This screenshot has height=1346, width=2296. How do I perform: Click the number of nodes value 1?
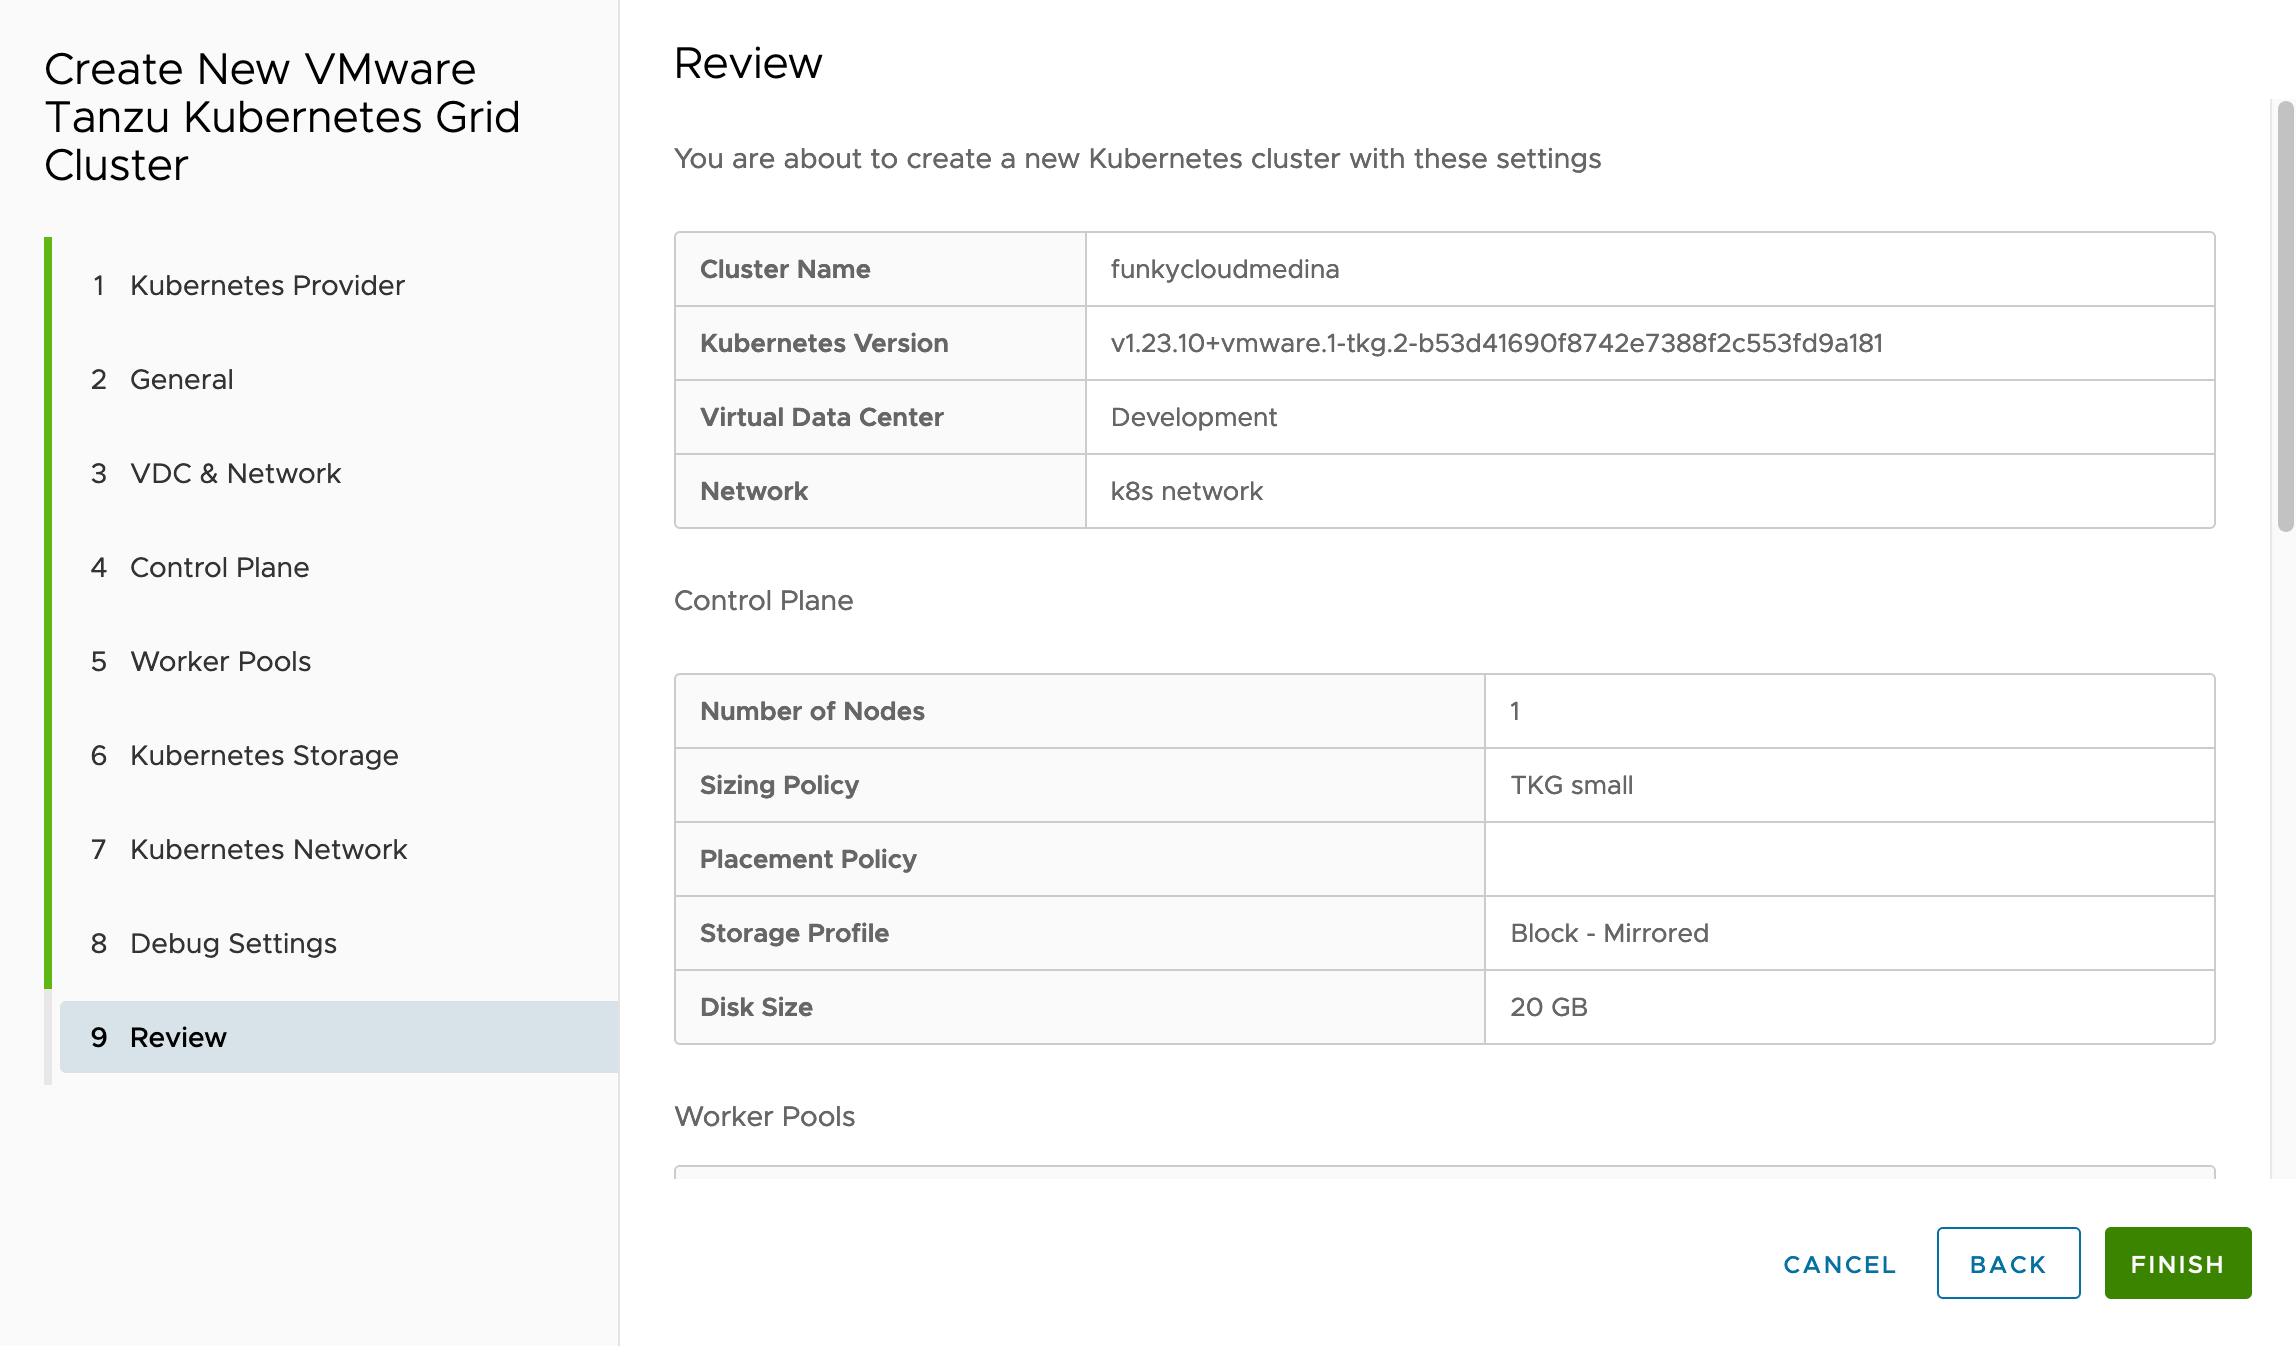[1515, 711]
